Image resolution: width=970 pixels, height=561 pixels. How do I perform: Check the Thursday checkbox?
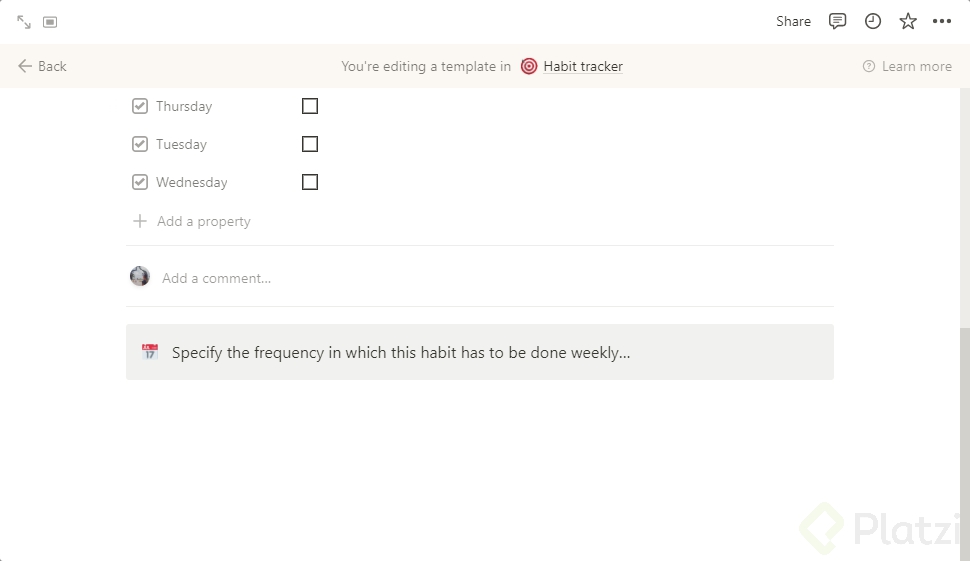tap(310, 106)
